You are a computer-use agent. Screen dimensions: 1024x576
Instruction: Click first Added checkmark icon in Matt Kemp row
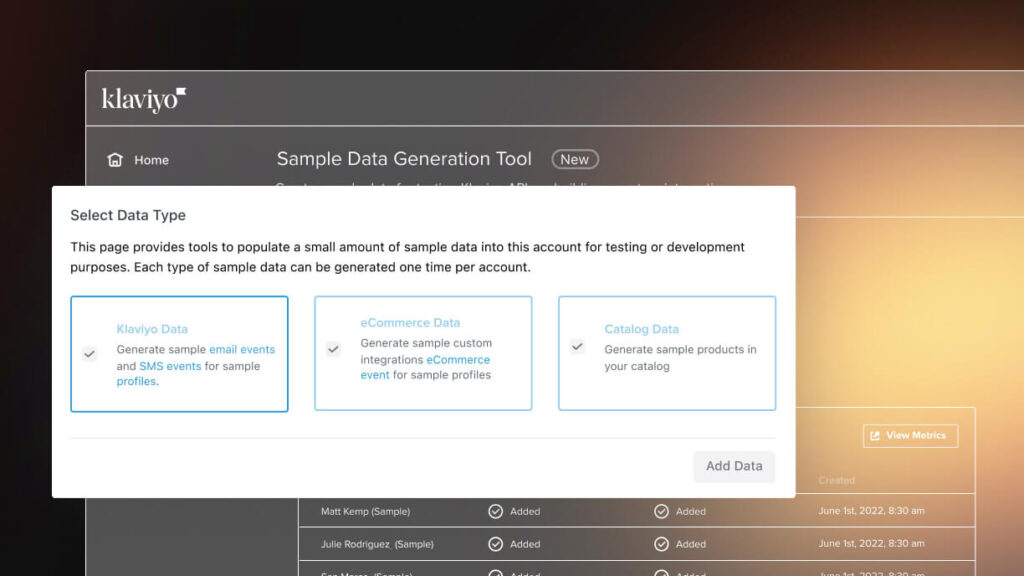(x=495, y=511)
